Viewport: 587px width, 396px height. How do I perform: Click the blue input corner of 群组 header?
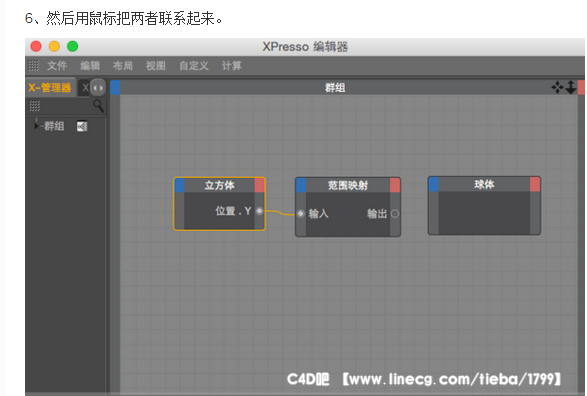115,87
